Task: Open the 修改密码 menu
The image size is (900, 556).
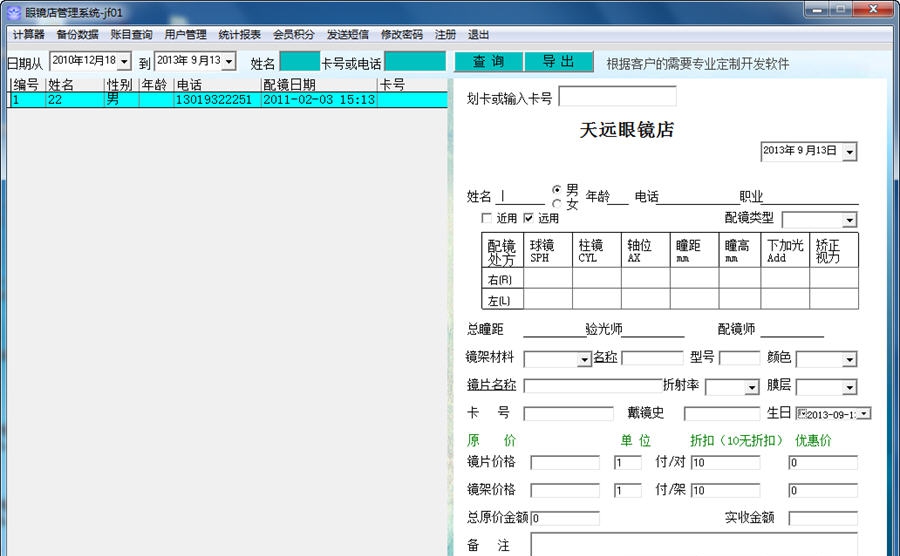Action: (401, 34)
